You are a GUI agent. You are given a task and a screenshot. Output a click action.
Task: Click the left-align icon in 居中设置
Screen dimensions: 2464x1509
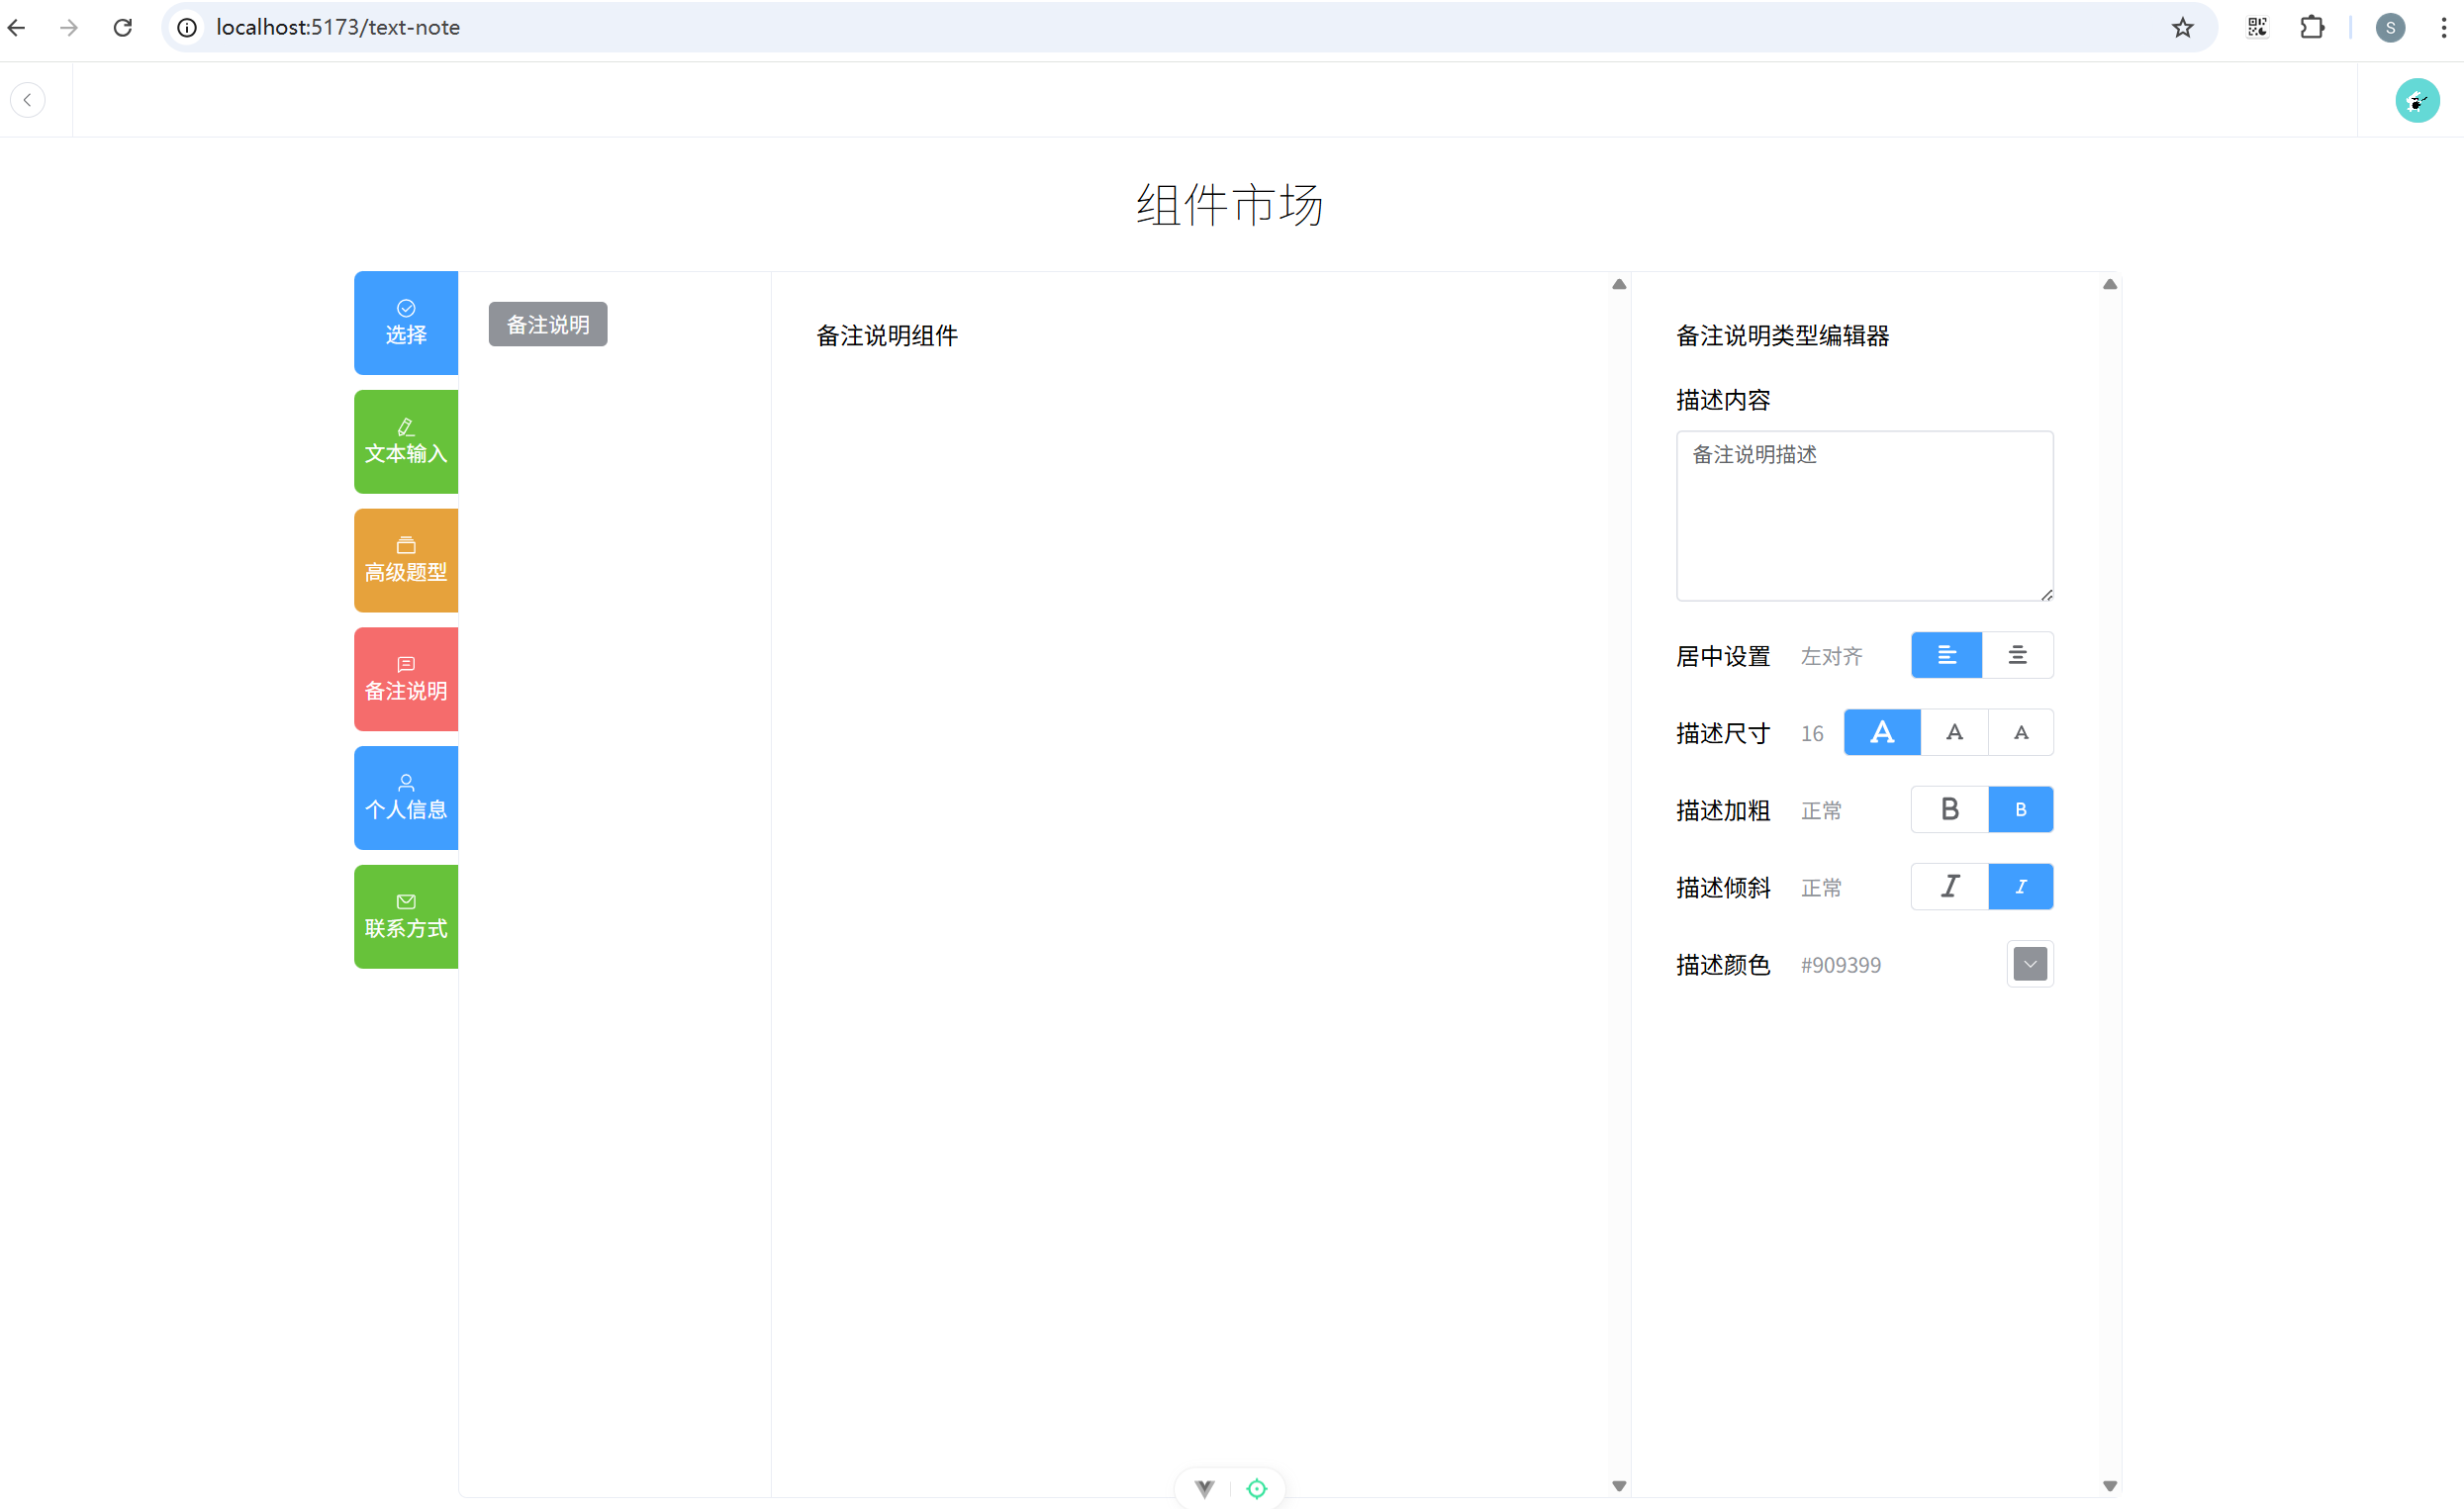[x=1945, y=655]
